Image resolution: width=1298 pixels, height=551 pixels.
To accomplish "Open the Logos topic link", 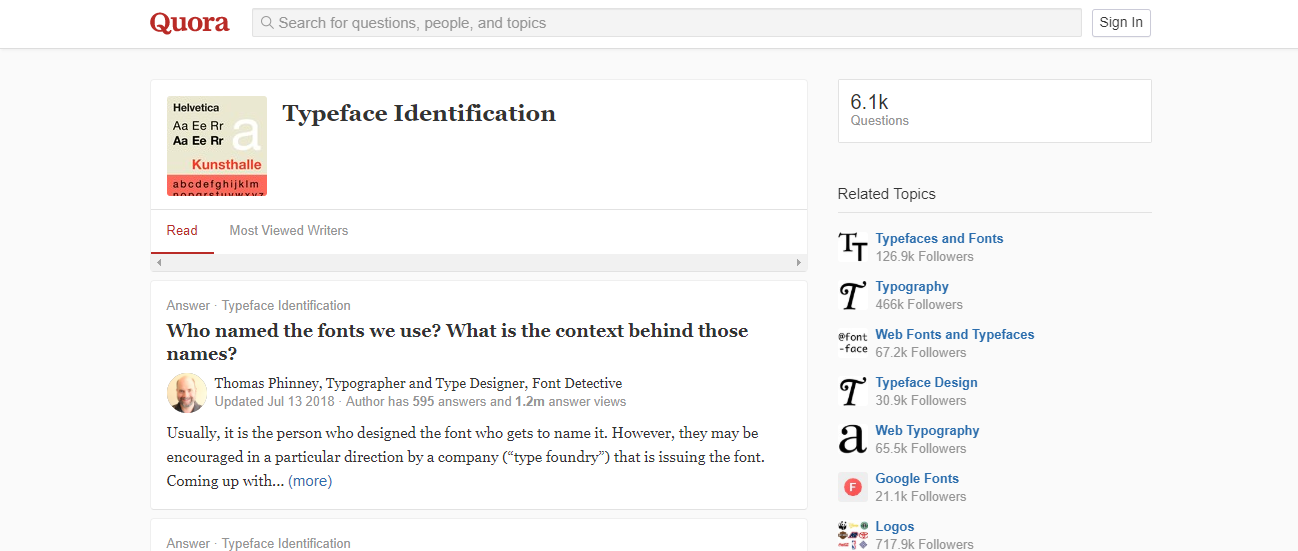I will pyautogui.click(x=895, y=526).
